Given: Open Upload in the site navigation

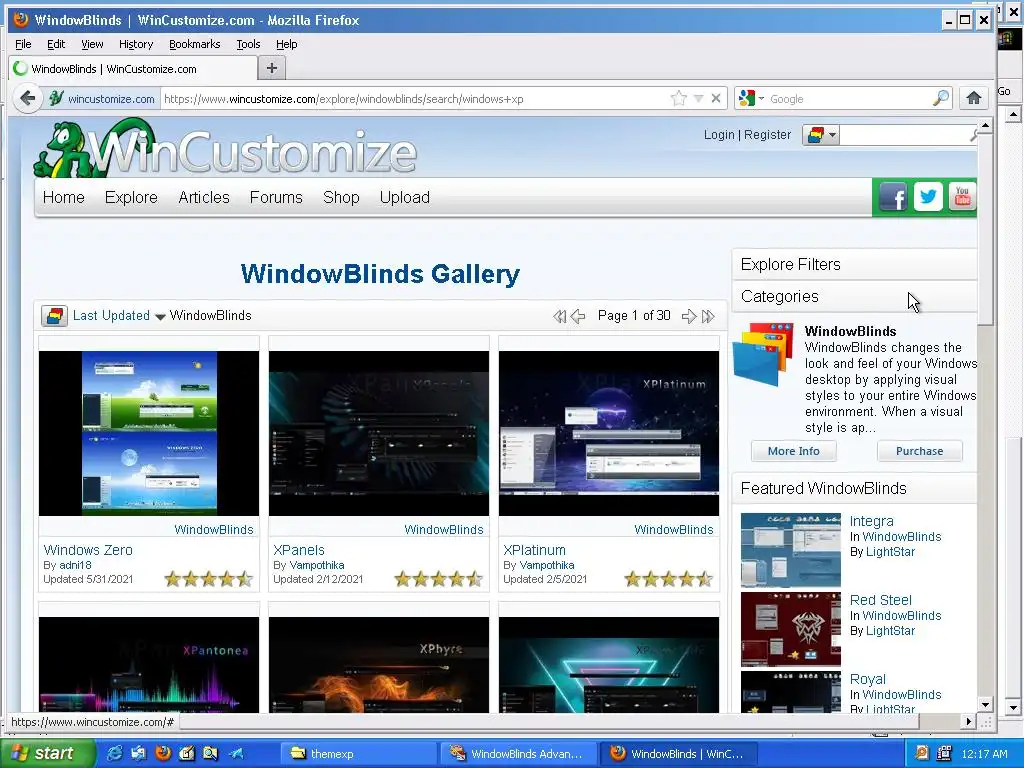Looking at the screenshot, I should tap(404, 197).
